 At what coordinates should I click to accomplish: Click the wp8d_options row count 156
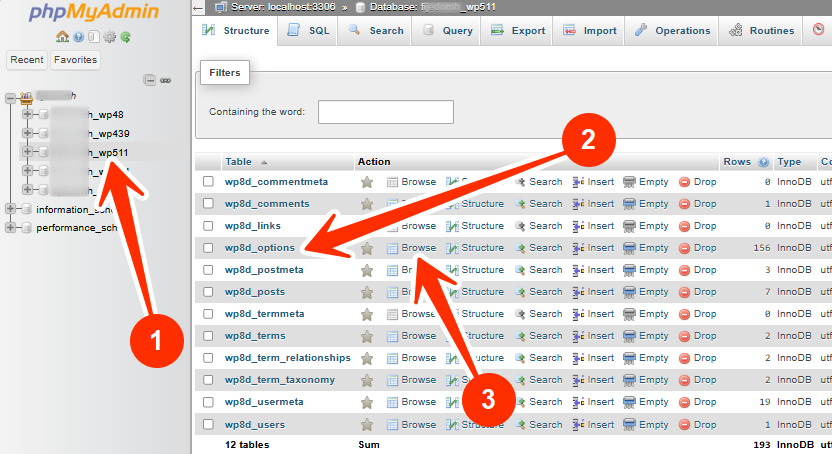pyautogui.click(x=761, y=248)
